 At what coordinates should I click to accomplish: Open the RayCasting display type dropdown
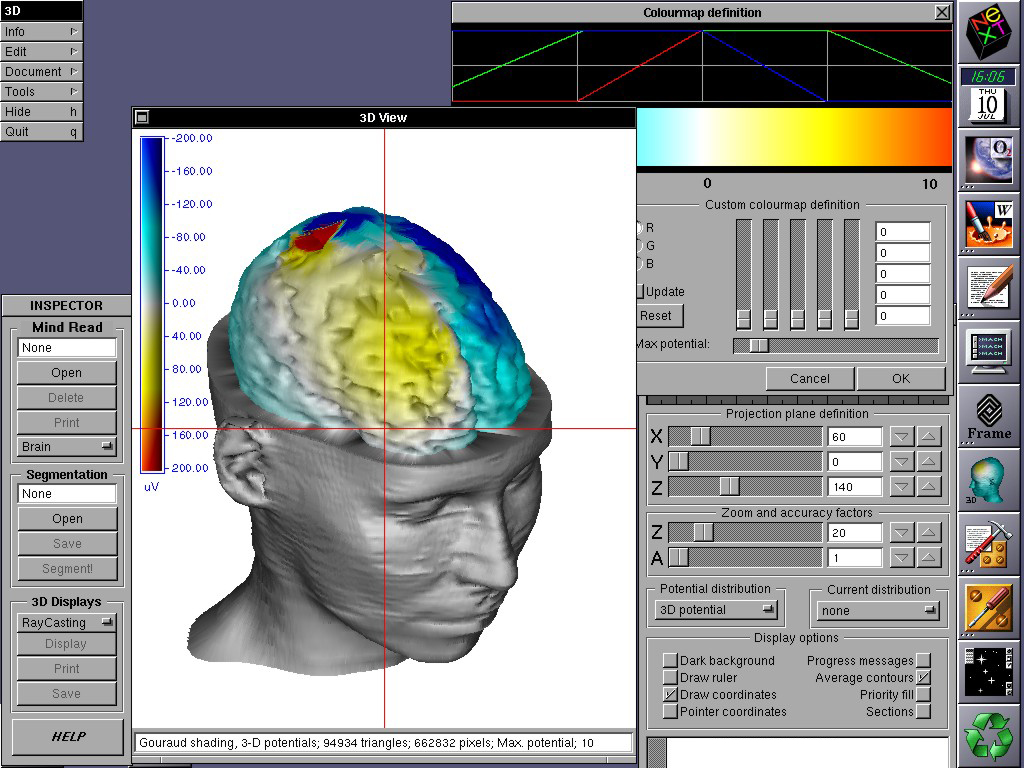click(67, 622)
